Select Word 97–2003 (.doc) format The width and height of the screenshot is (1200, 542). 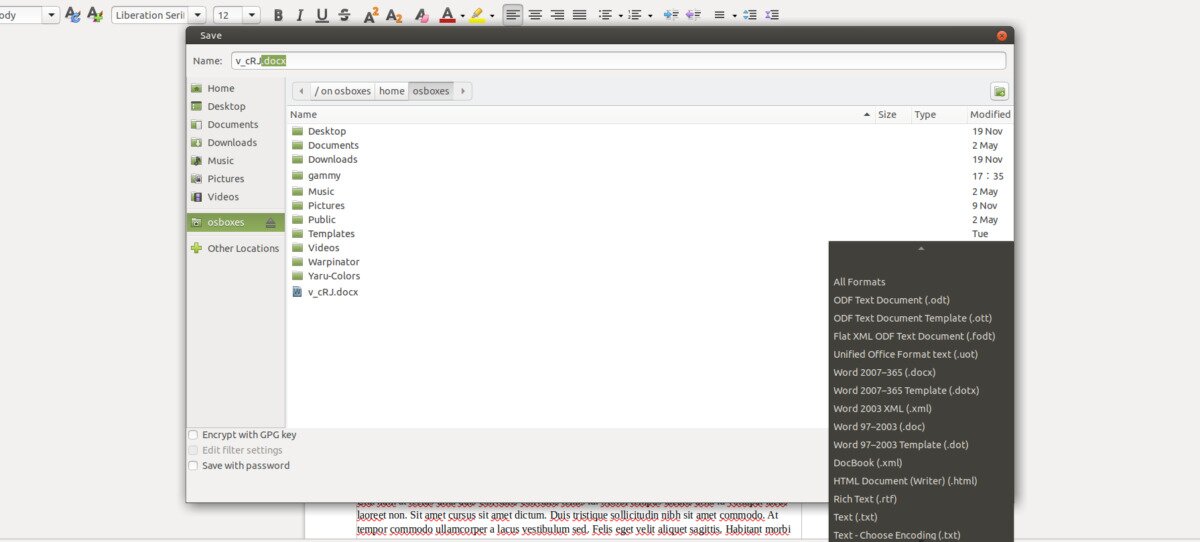879,427
